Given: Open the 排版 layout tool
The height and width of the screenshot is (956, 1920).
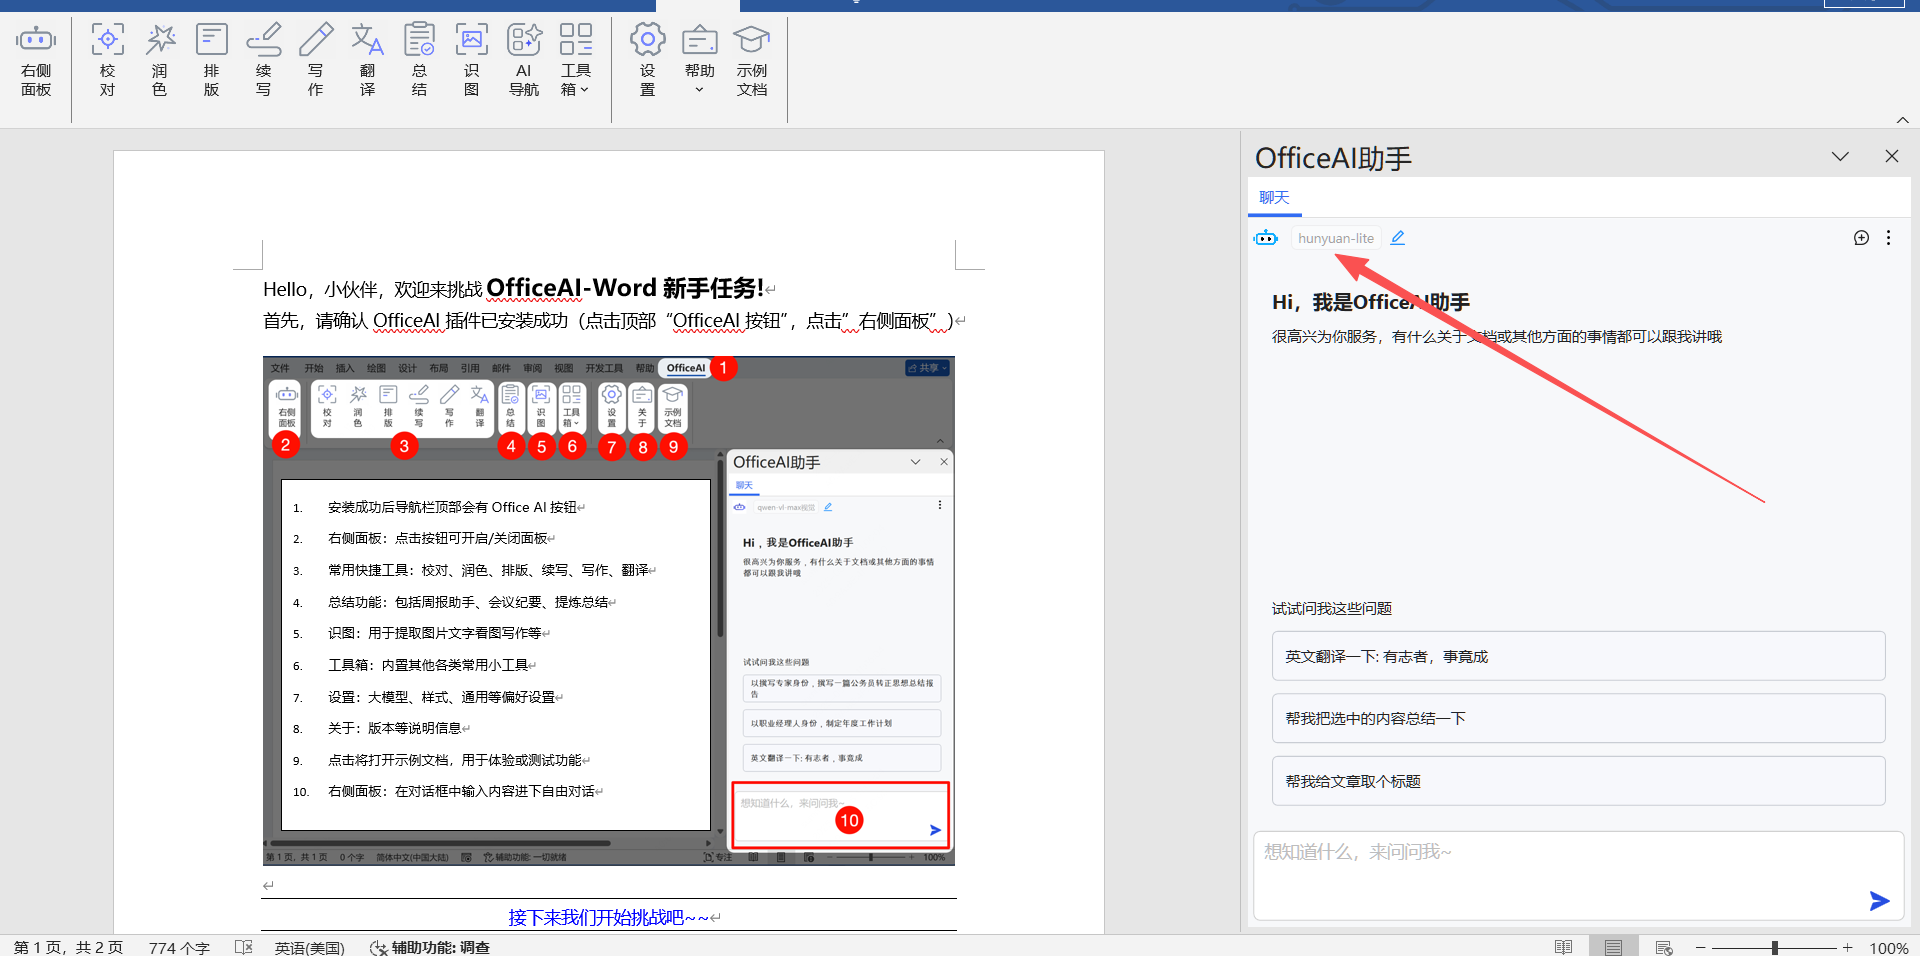Looking at the screenshot, I should [x=212, y=60].
